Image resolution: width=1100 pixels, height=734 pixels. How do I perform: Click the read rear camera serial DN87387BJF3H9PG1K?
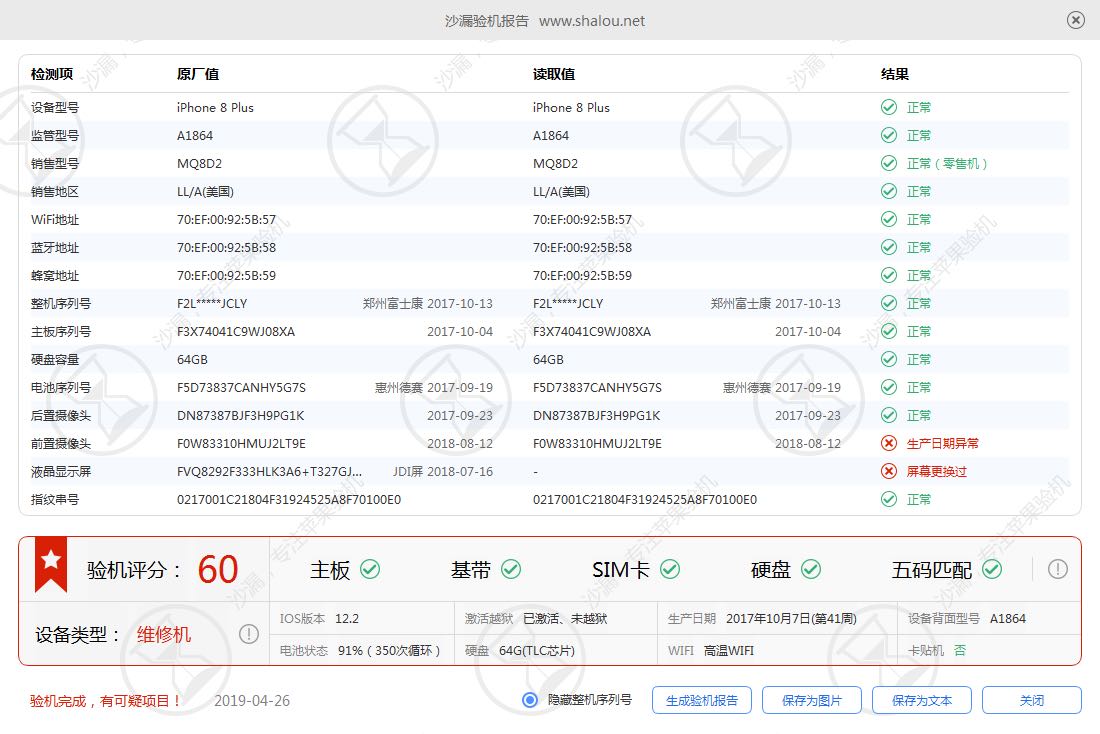tap(596, 415)
